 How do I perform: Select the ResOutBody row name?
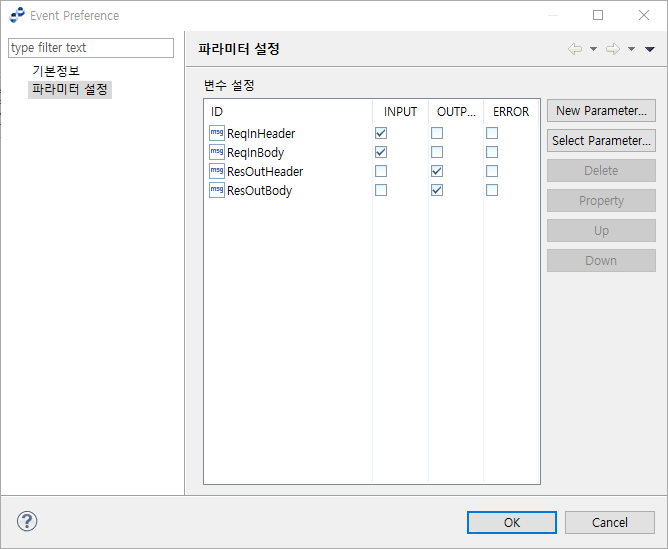(259, 190)
